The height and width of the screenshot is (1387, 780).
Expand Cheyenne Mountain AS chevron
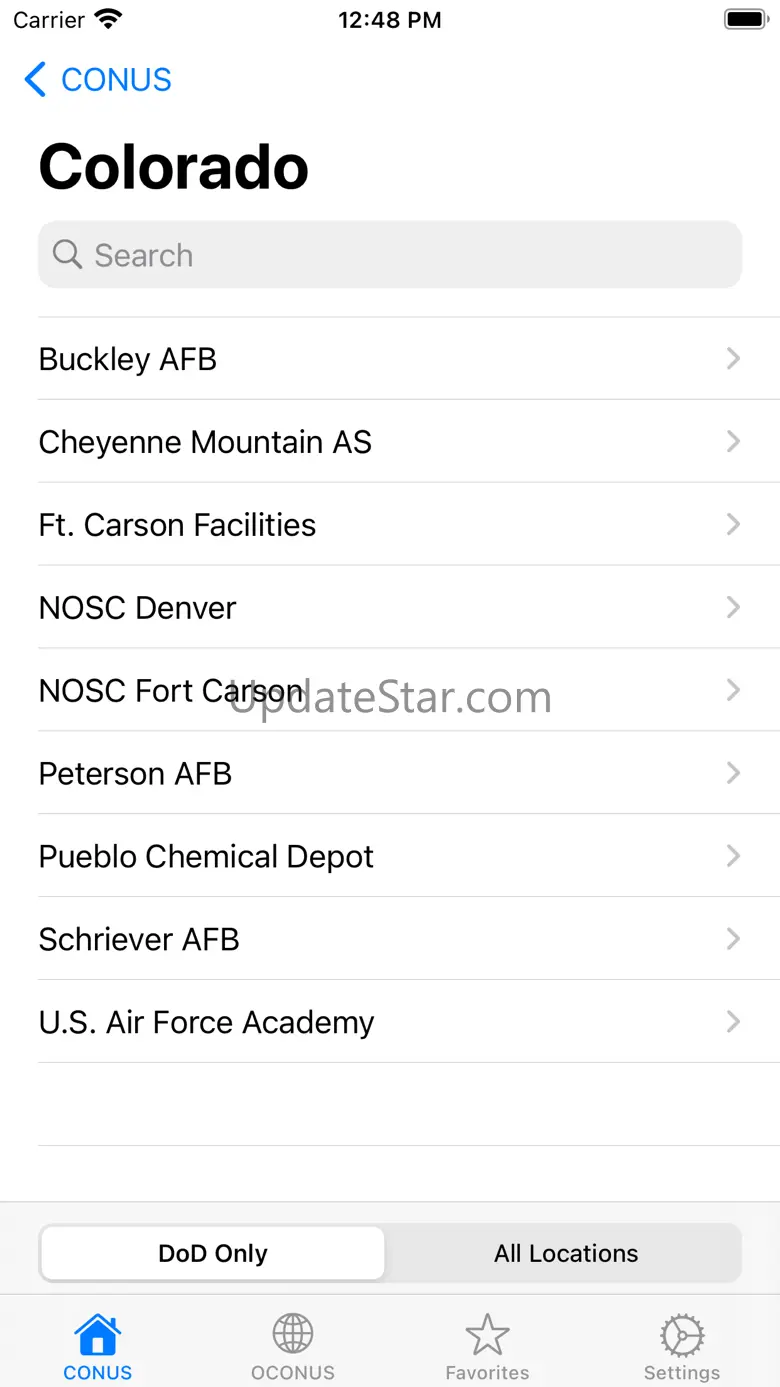(x=733, y=442)
